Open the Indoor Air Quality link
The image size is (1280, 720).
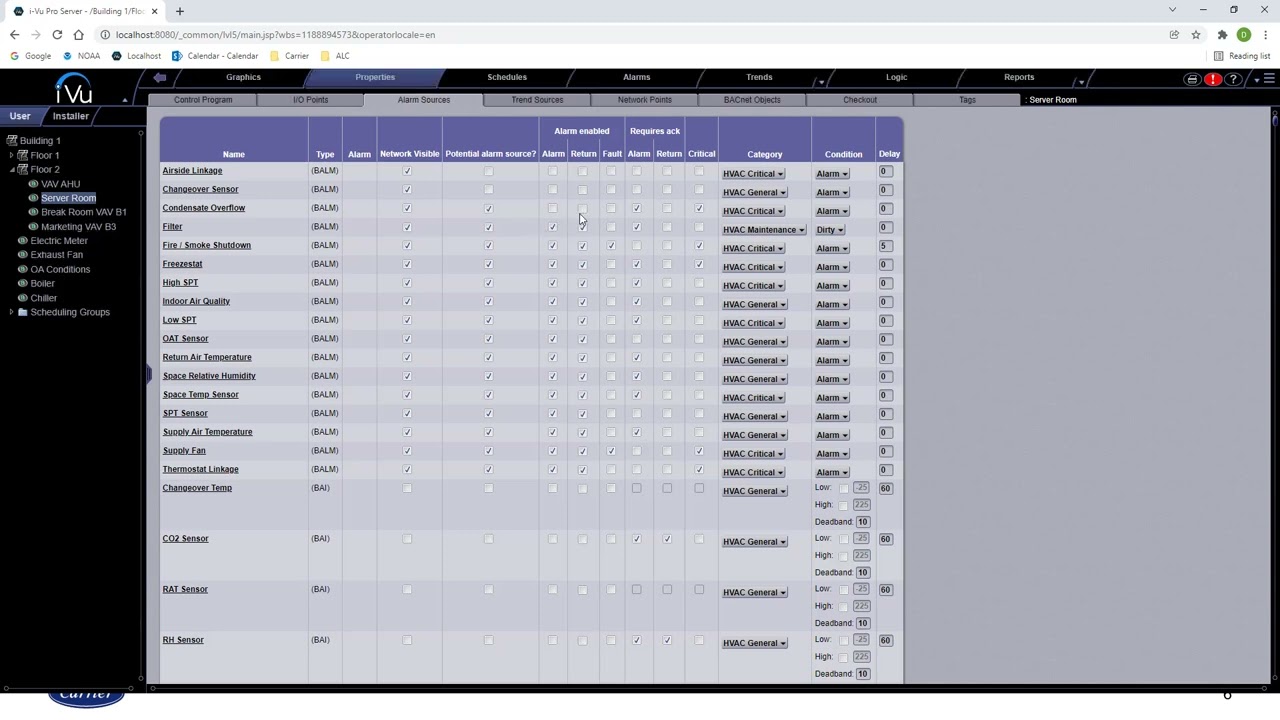(196, 301)
